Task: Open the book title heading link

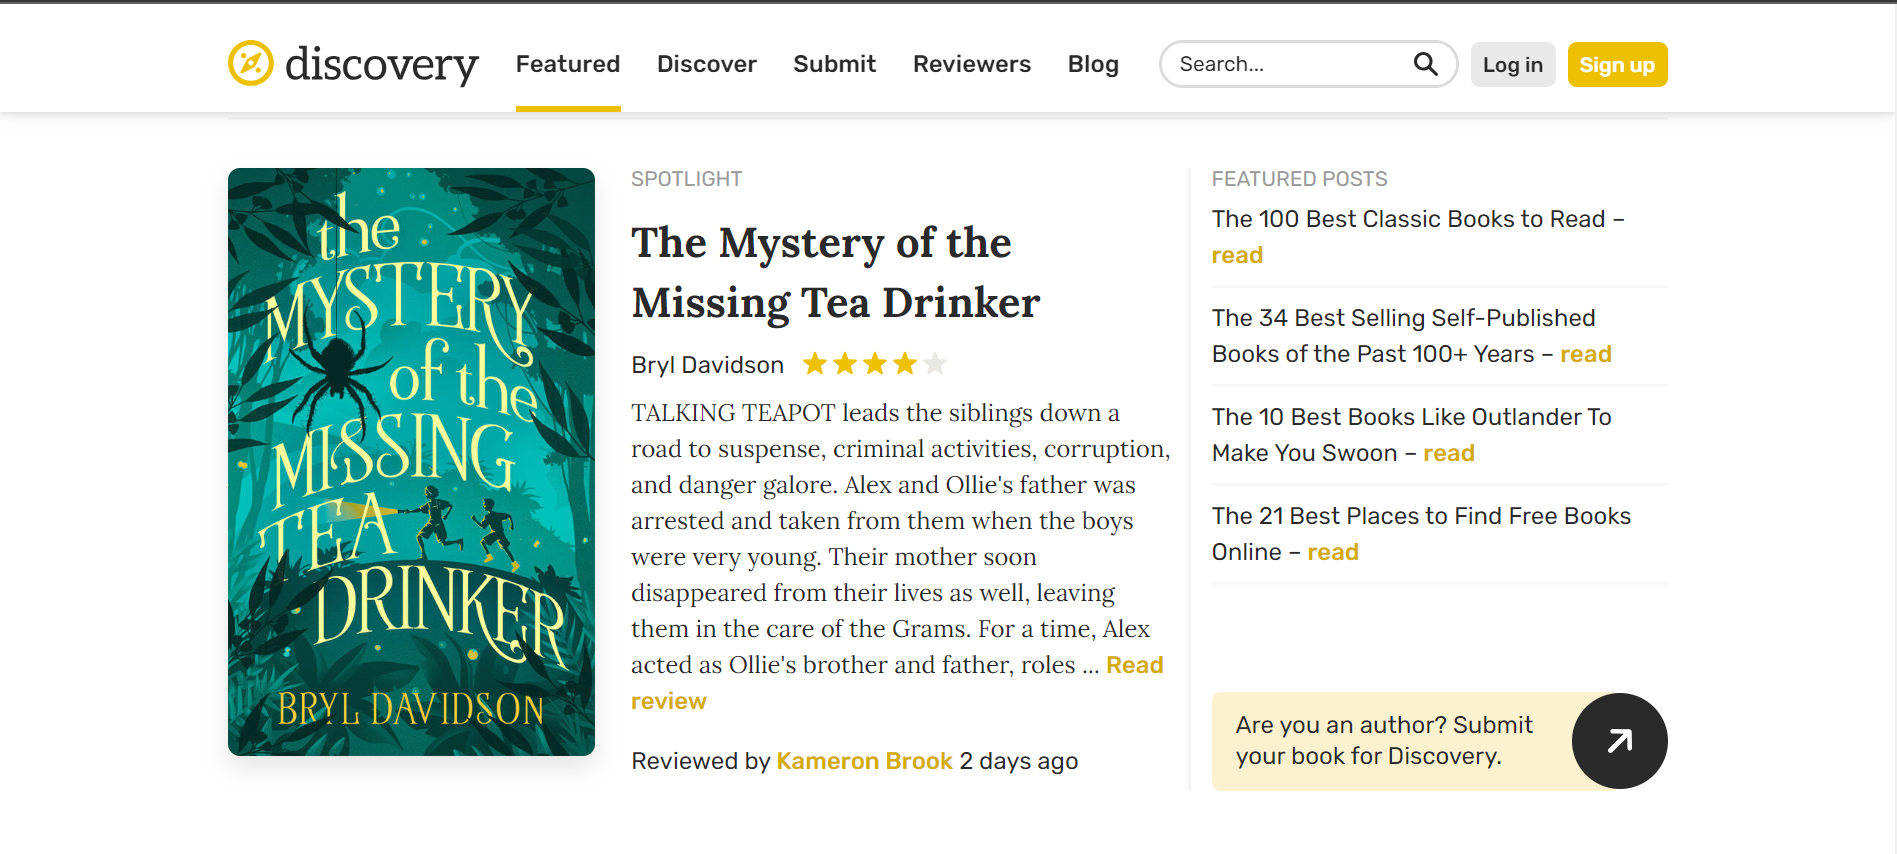Action: [835, 272]
